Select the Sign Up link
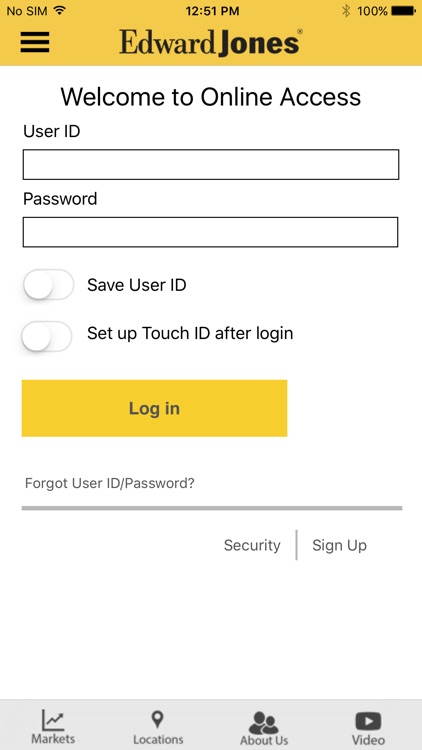 click(x=339, y=545)
